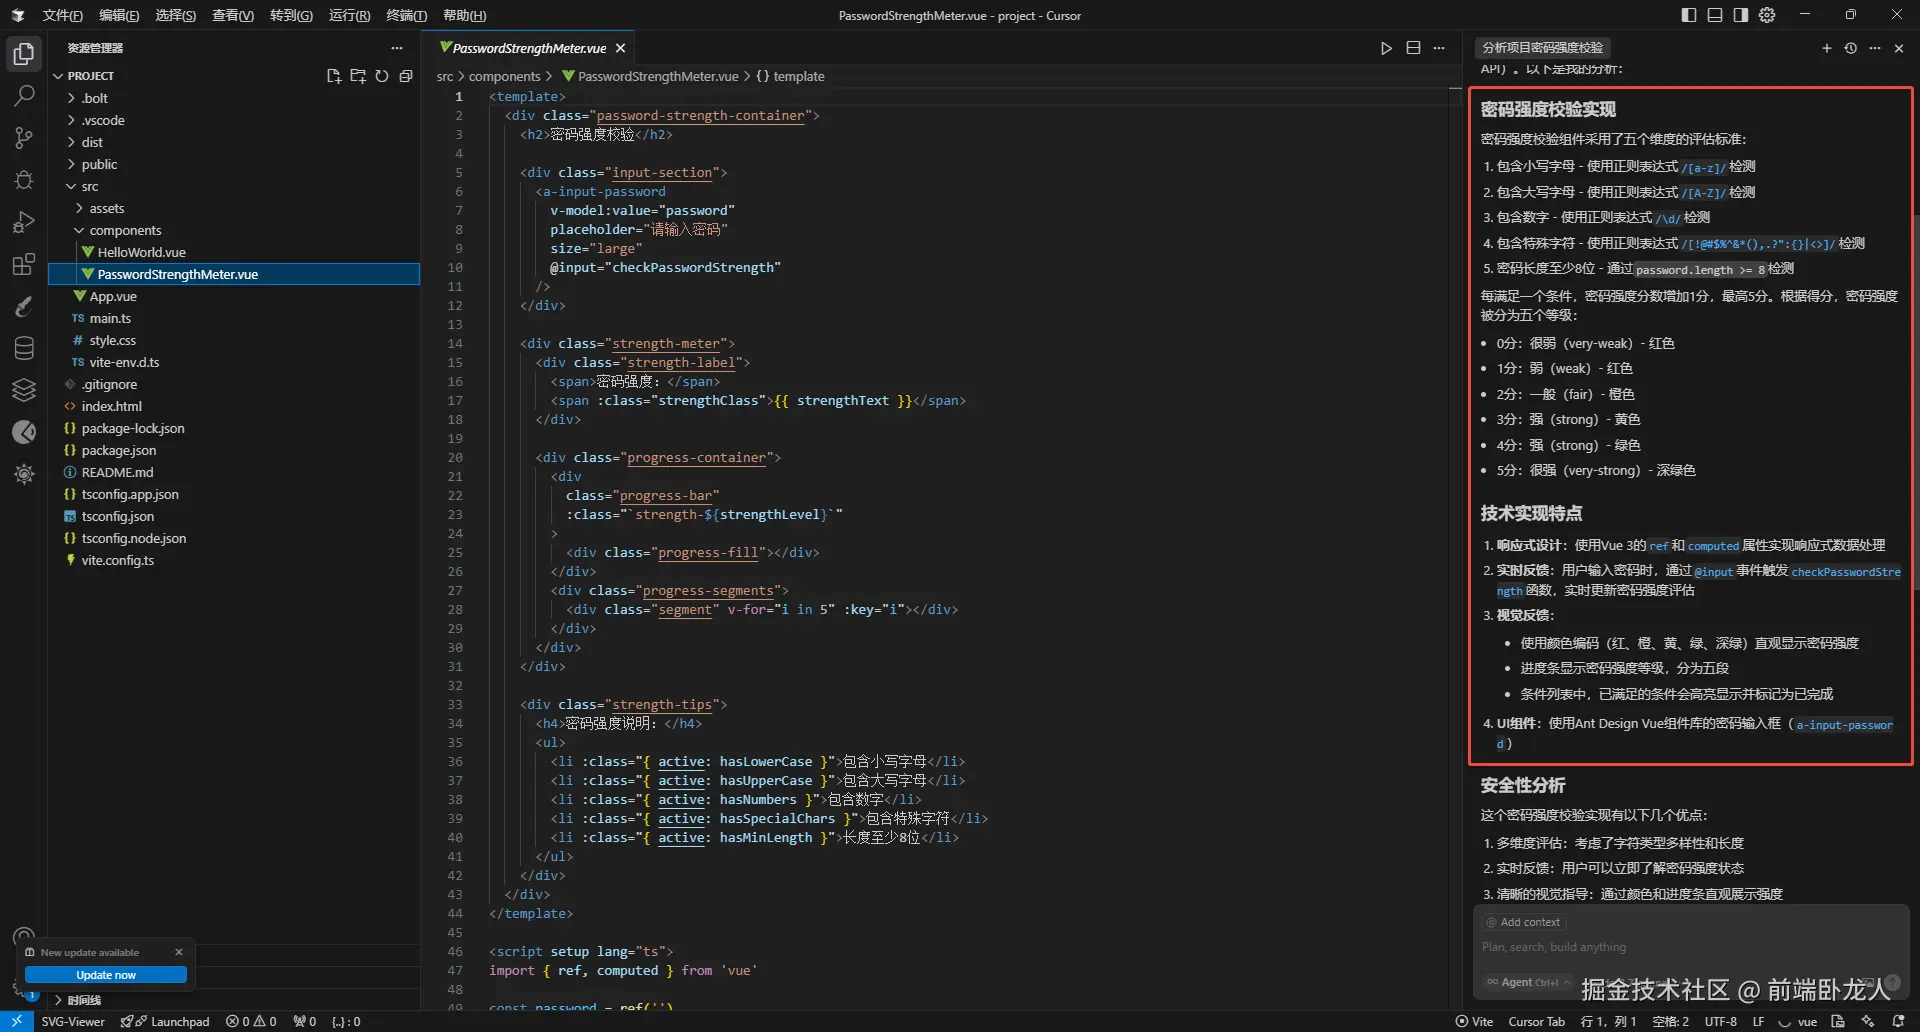The width and height of the screenshot is (1920, 1032).
Task: Toggle the primary side bar from the title bar
Action: [1689, 15]
